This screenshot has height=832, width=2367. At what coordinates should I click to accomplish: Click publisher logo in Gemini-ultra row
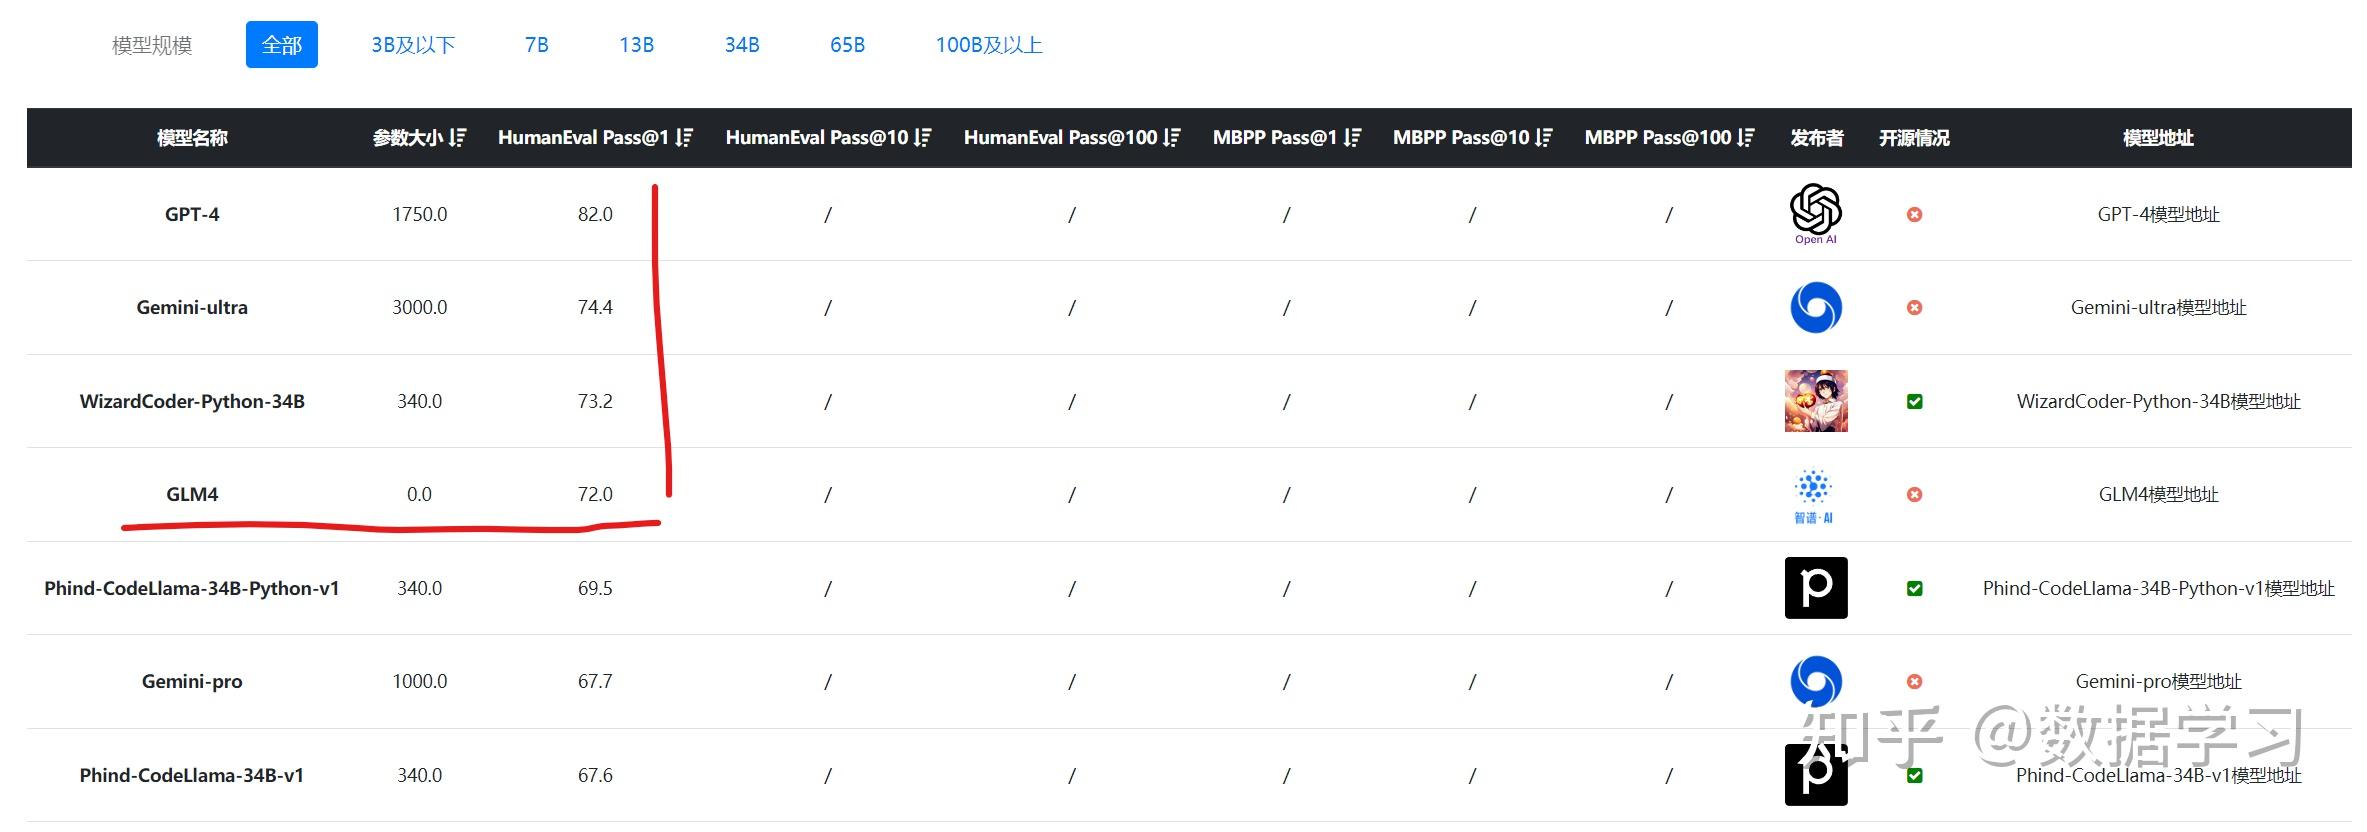(x=1815, y=307)
